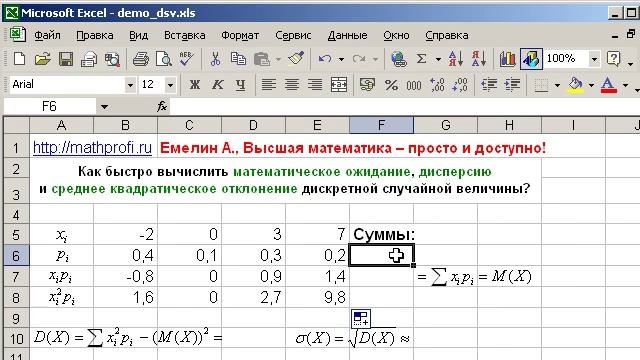Launch the Chart Wizard

[507, 59]
